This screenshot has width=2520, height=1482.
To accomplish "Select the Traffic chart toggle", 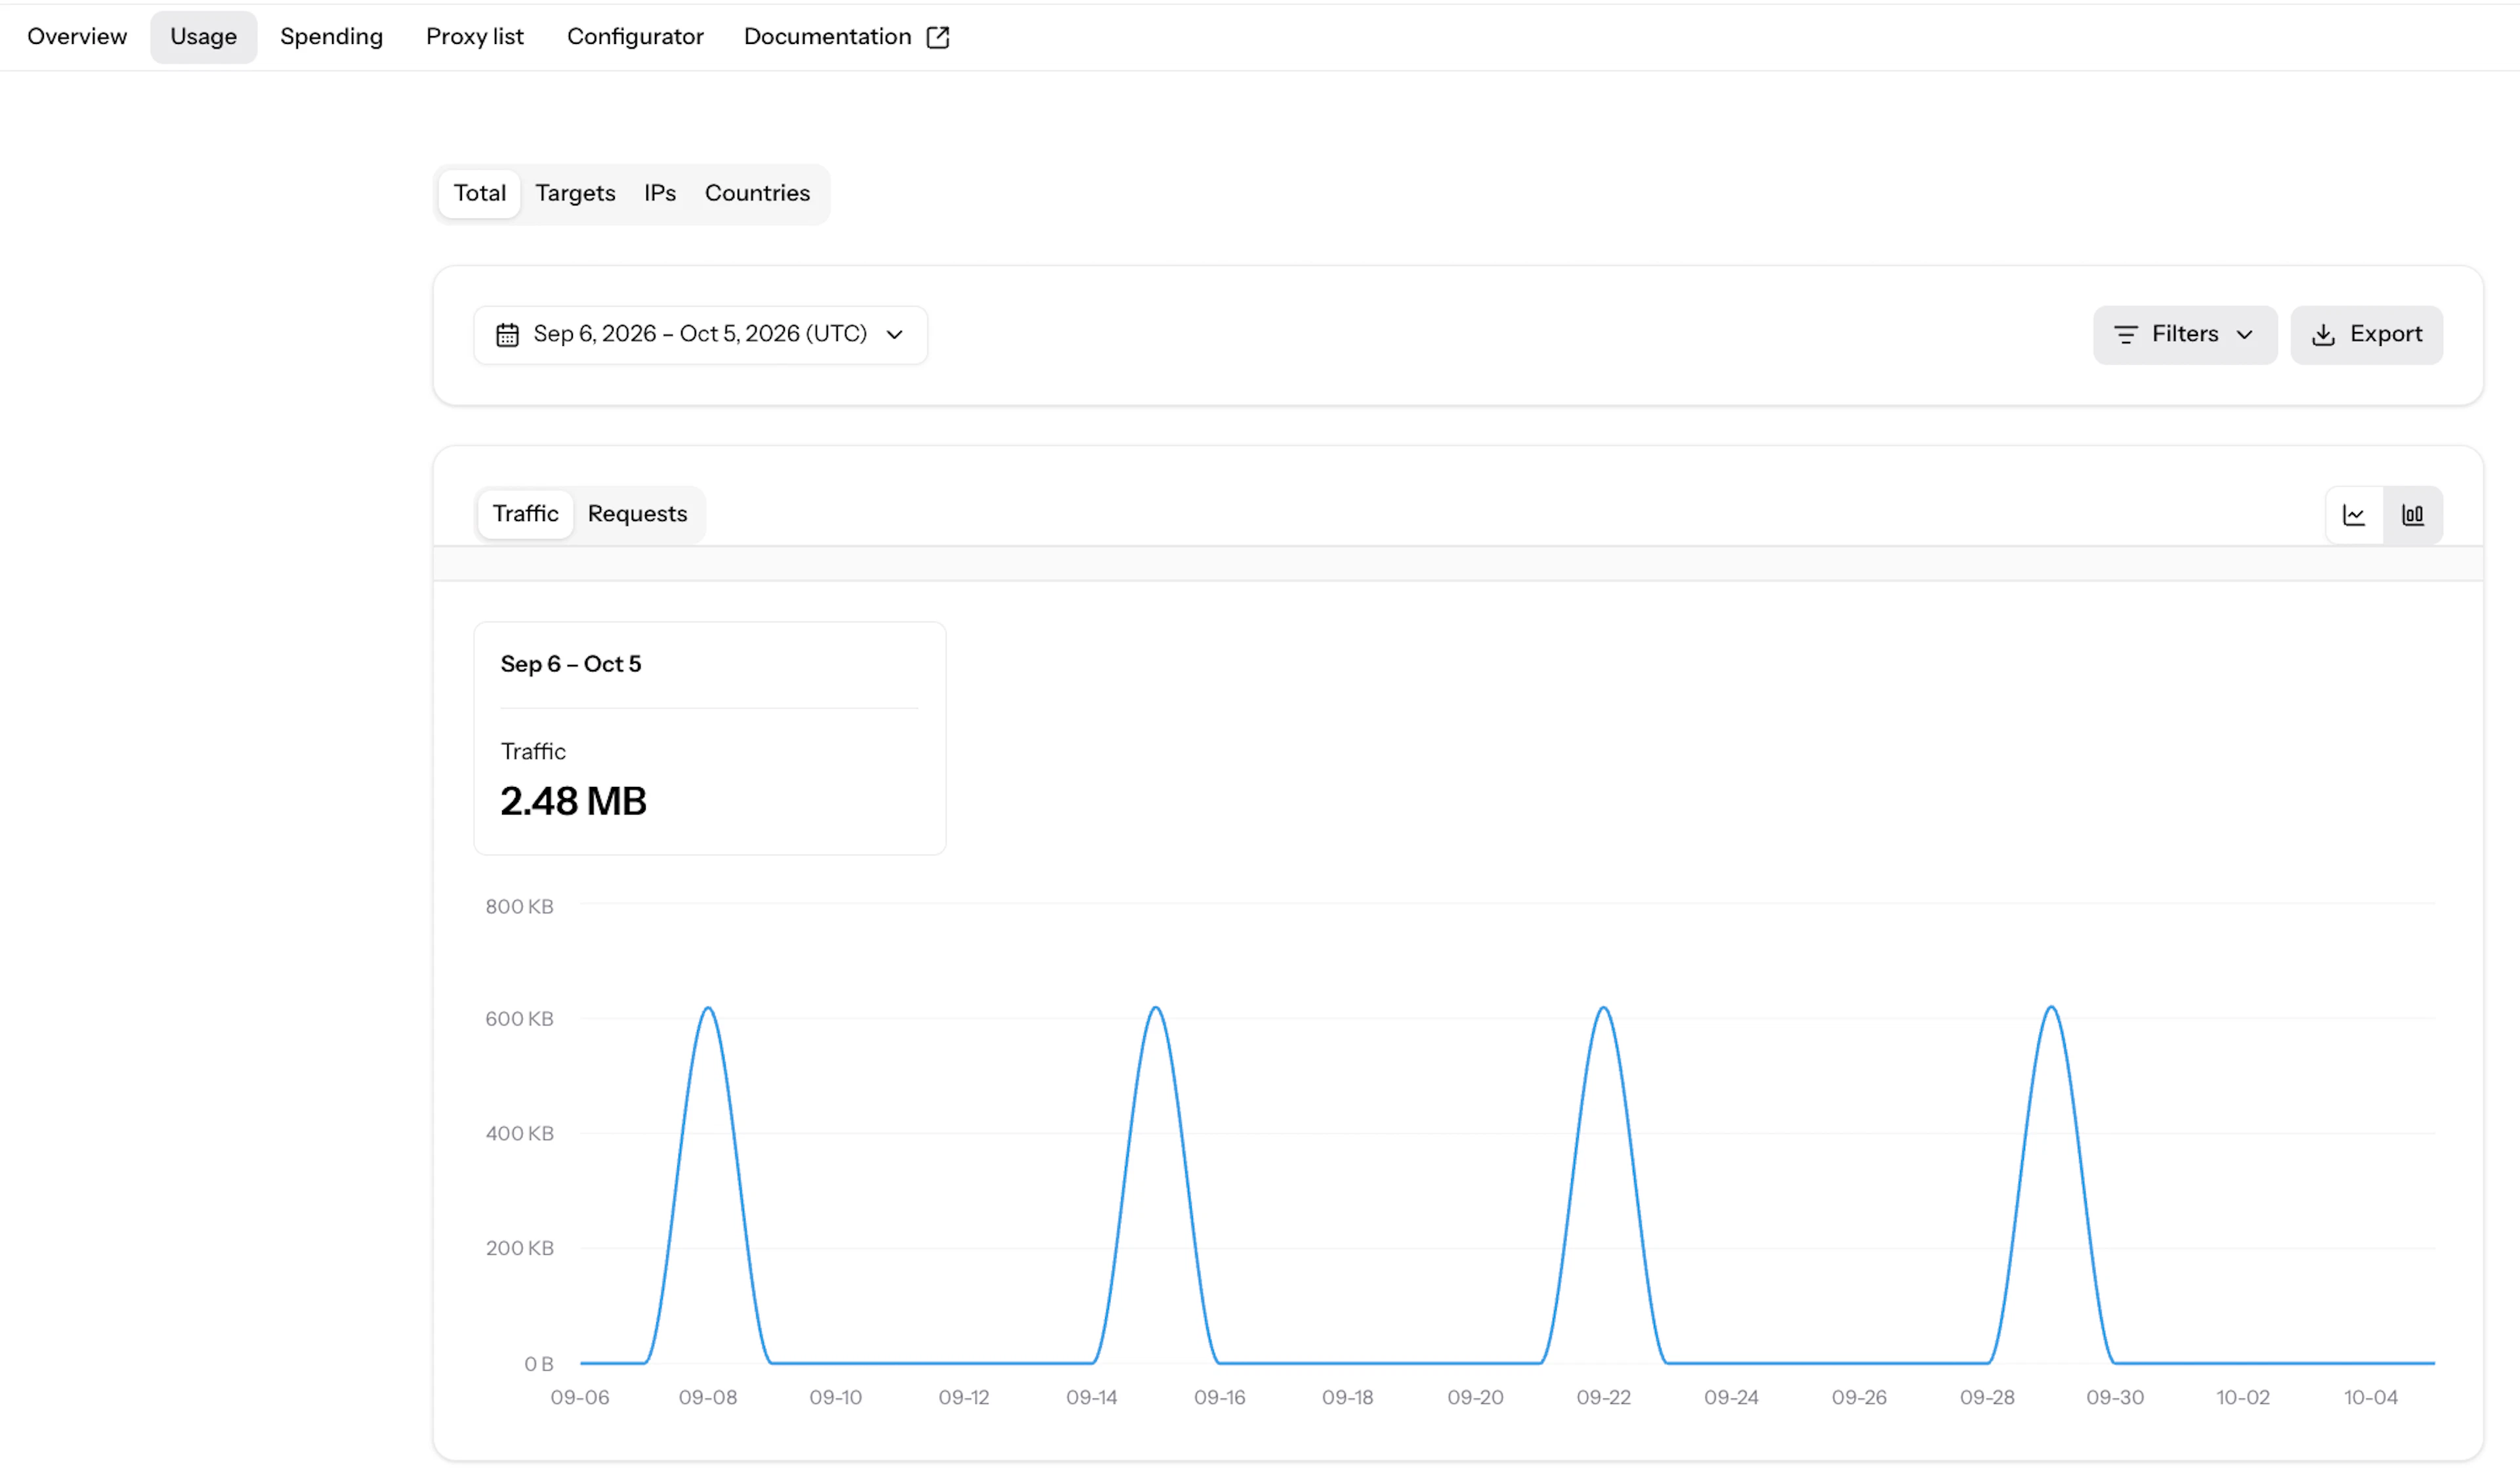I will pyautogui.click(x=525, y=513).
